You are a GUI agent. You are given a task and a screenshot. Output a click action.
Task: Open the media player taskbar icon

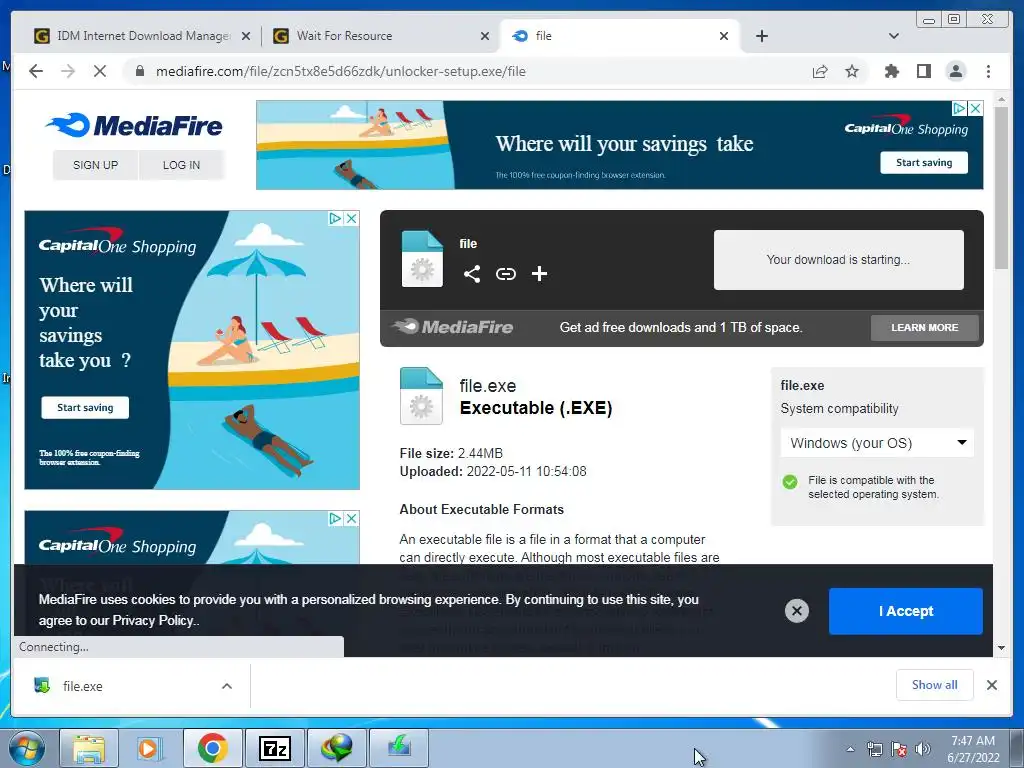coord(149,748)
